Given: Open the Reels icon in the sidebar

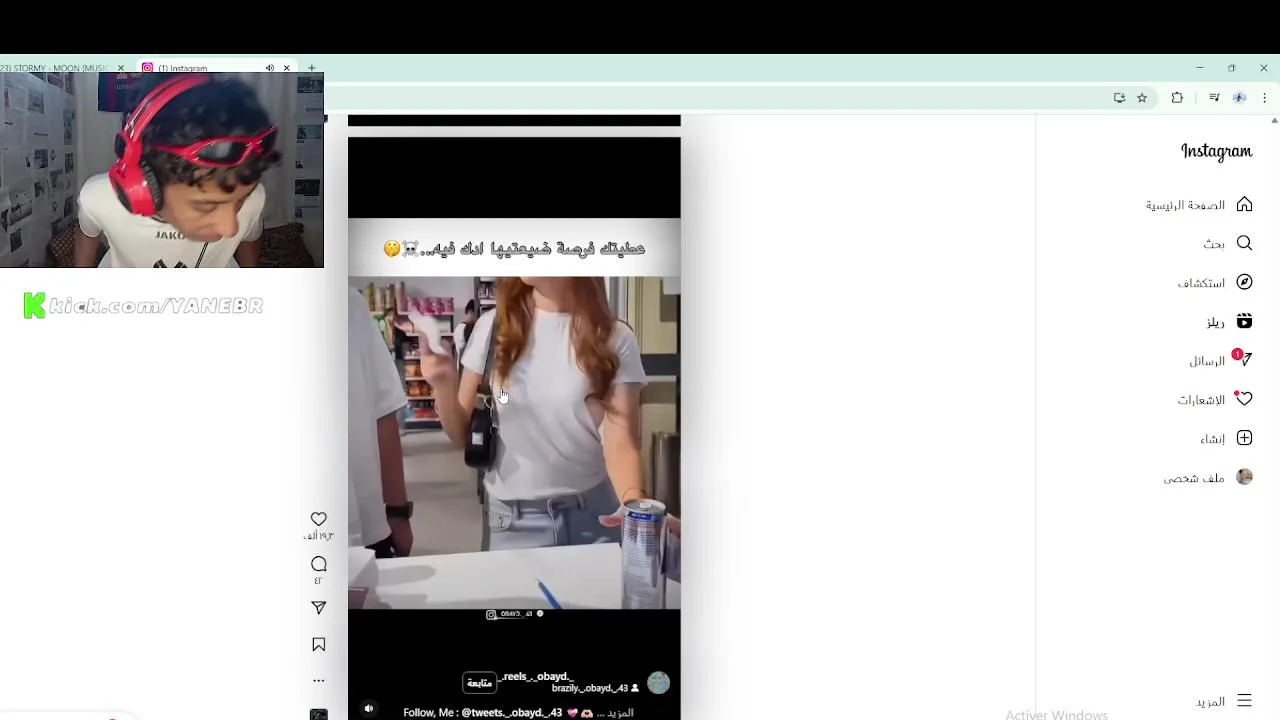Looking at the screenshot, I should click(x=1244, y=321).
